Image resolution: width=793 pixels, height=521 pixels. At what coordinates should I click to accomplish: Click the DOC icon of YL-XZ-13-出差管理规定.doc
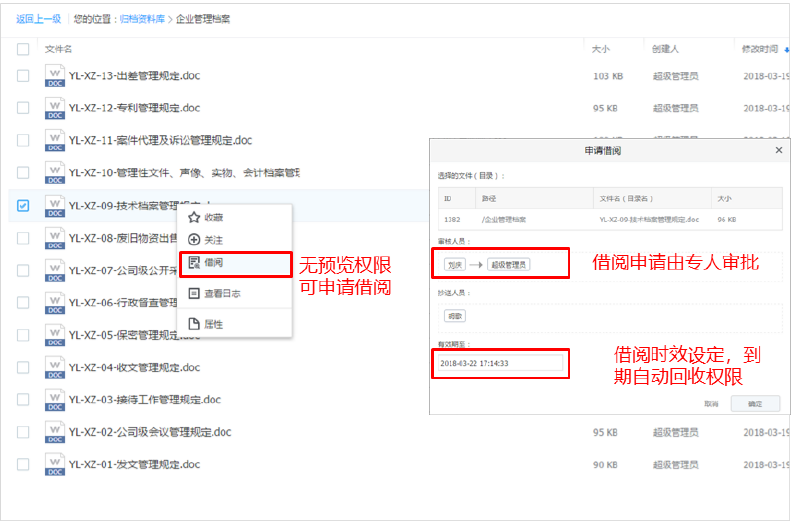click(54, 77)
